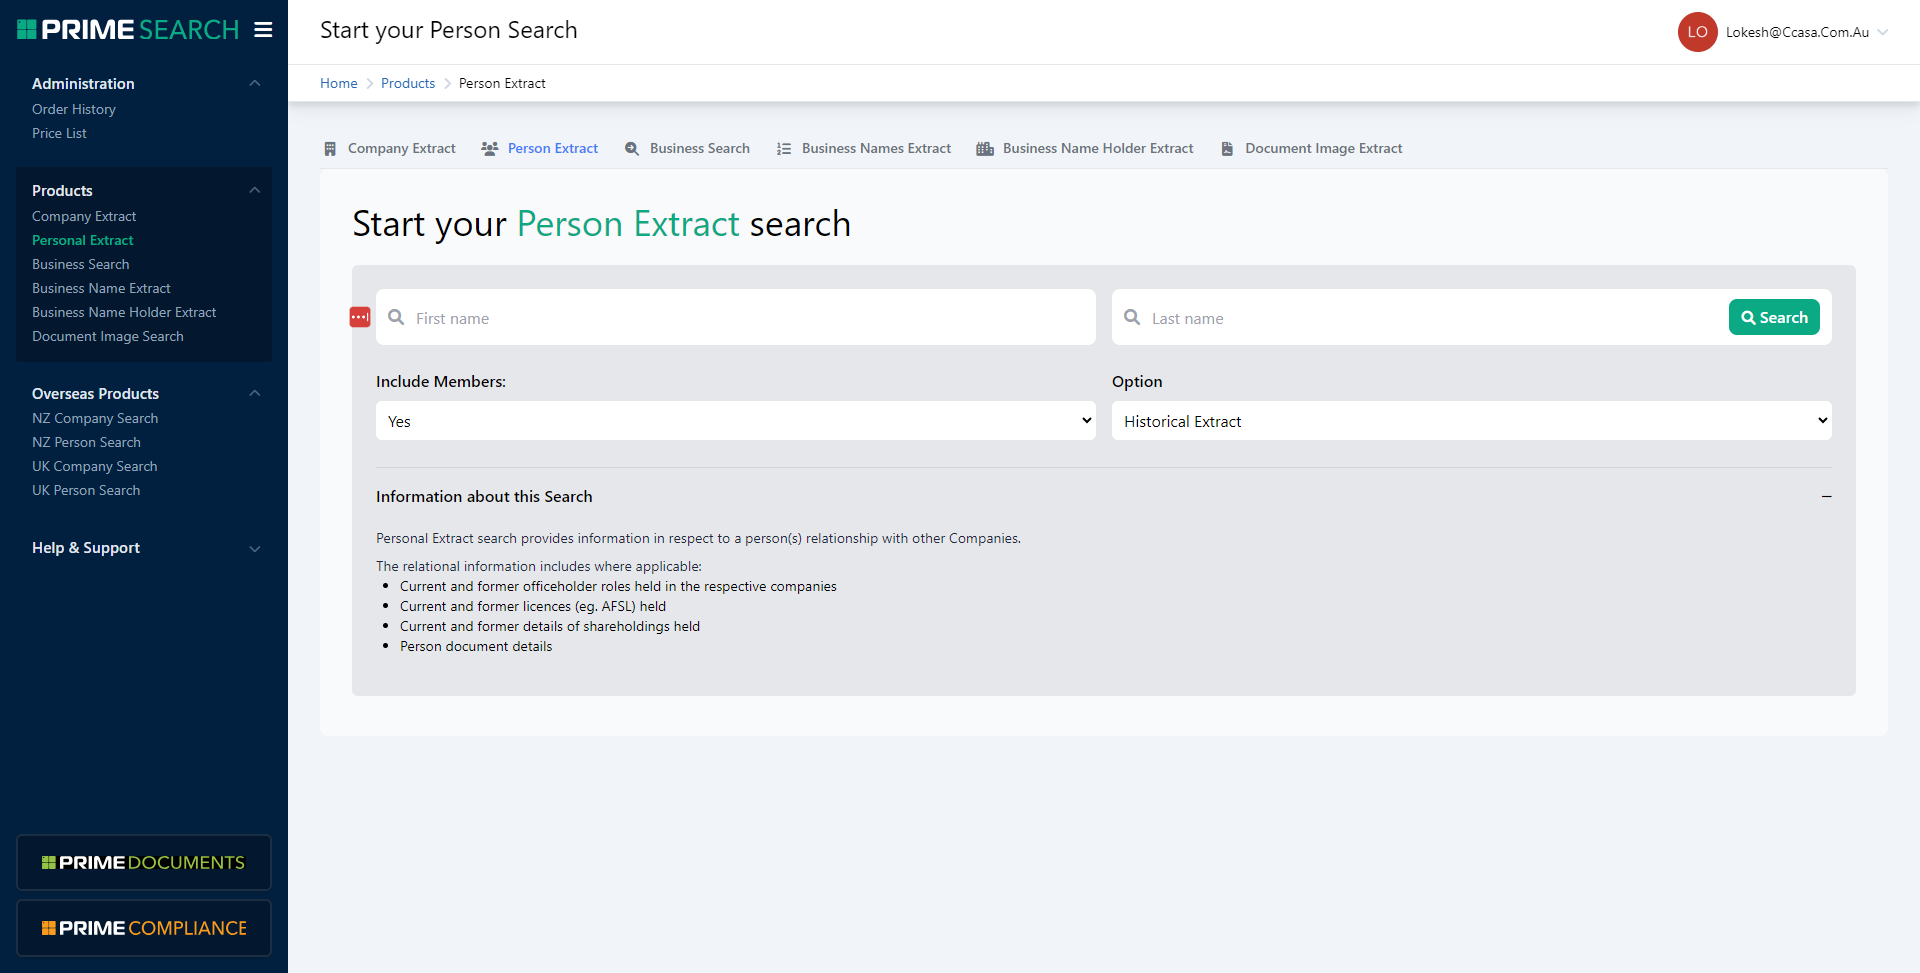Open Document Image Search in sidebar

coord(108,336)
